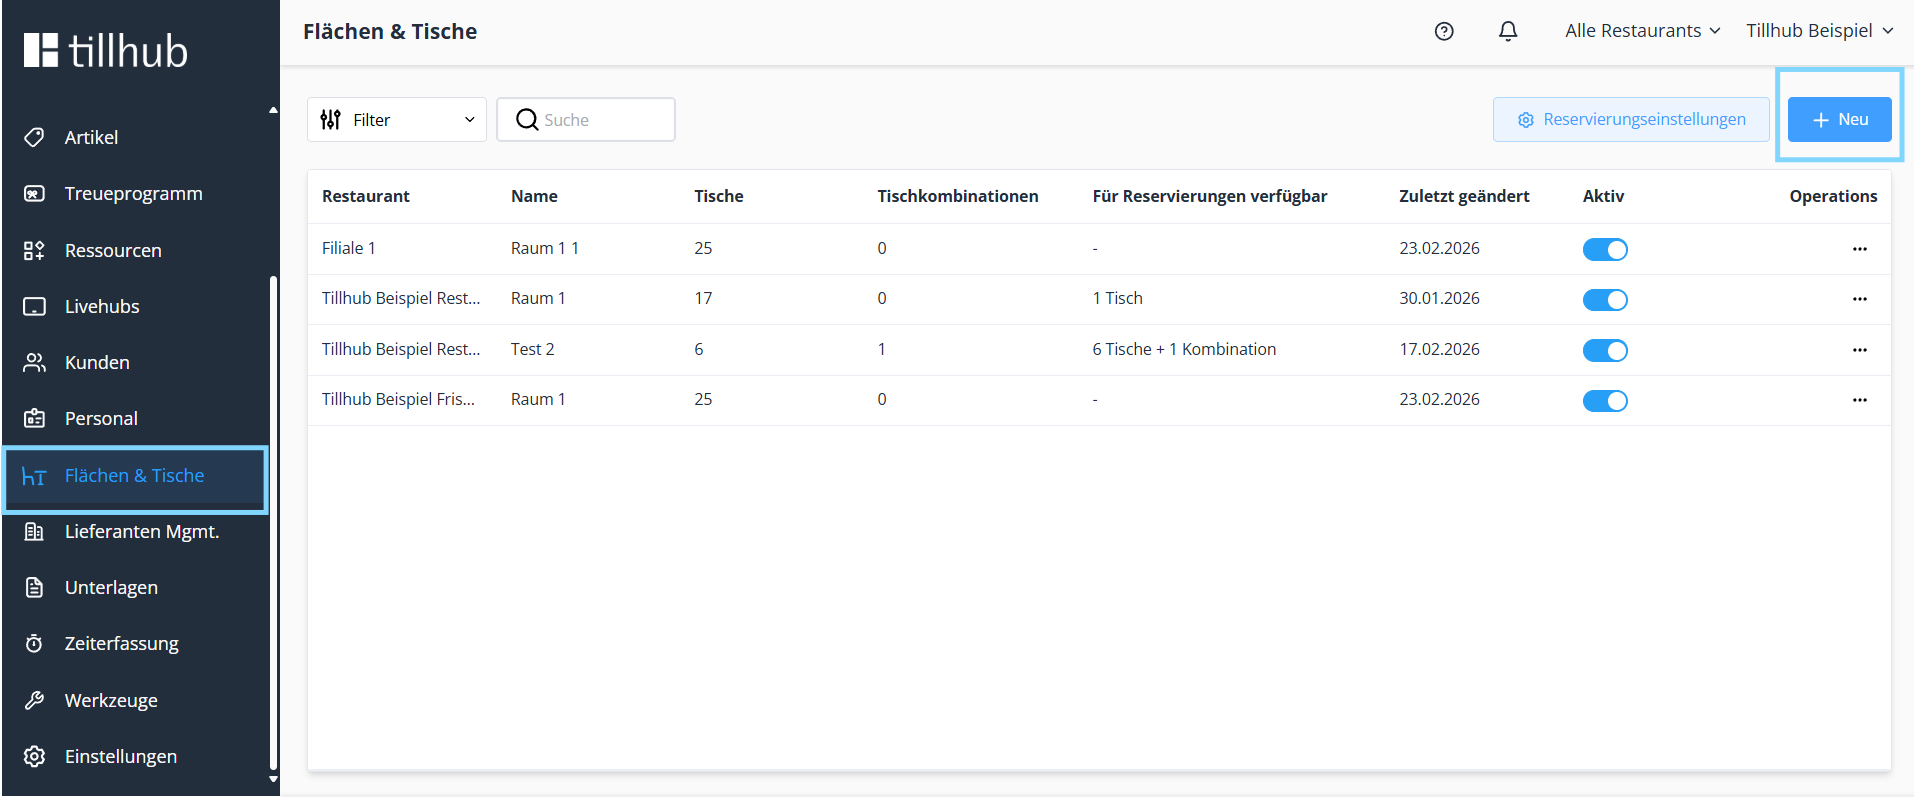Open the Einstellungen menu item
The width and height of the screenshot is (1914, 797).
[x=120, y=756]
